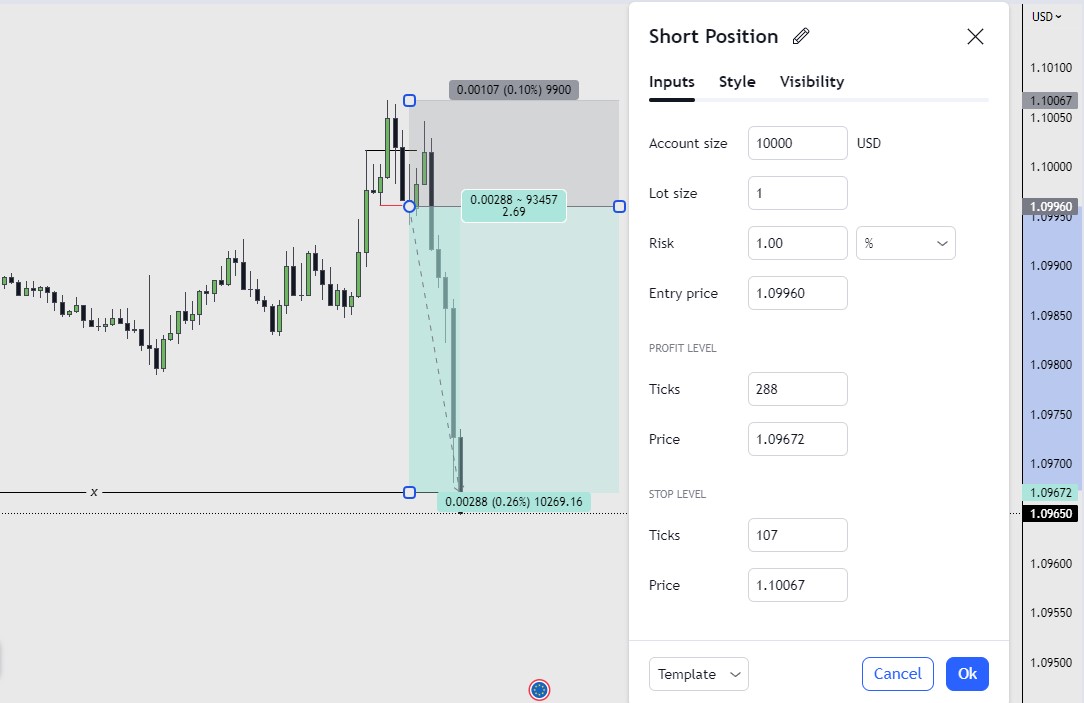Open the Risk unit % dropdown

pos(906,243)
